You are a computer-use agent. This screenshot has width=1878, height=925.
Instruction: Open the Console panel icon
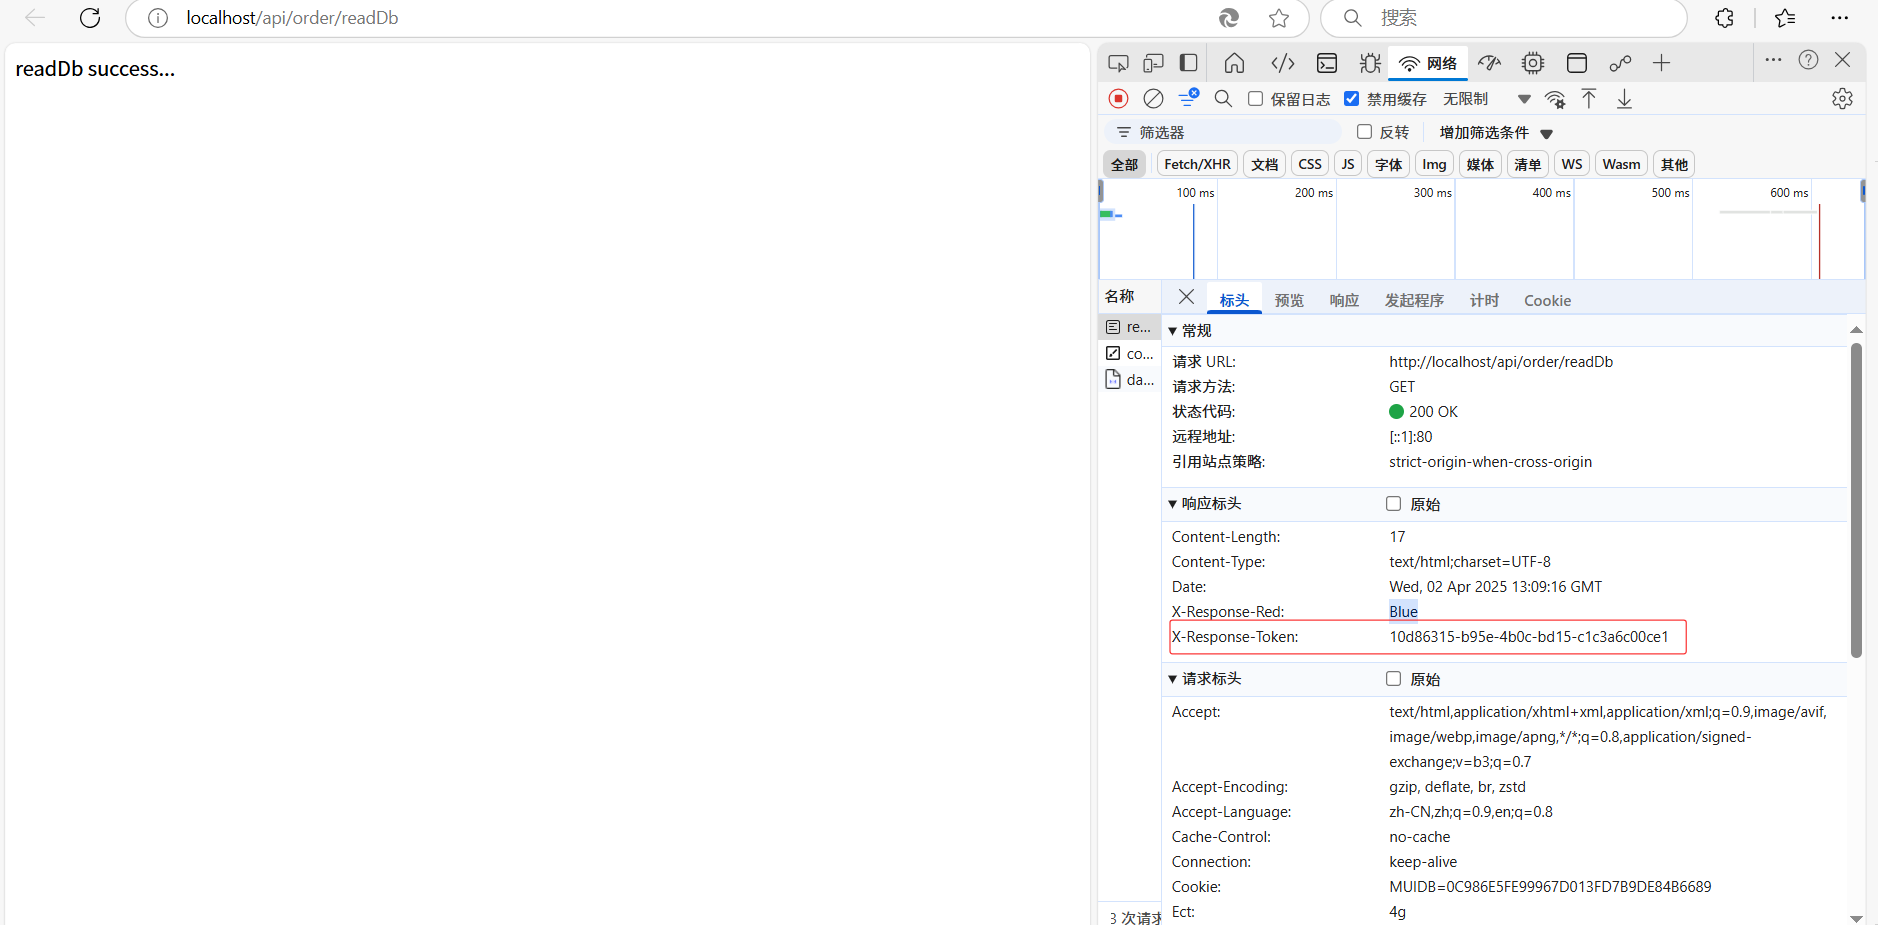pyautogui.click(x=1327, y=63)
